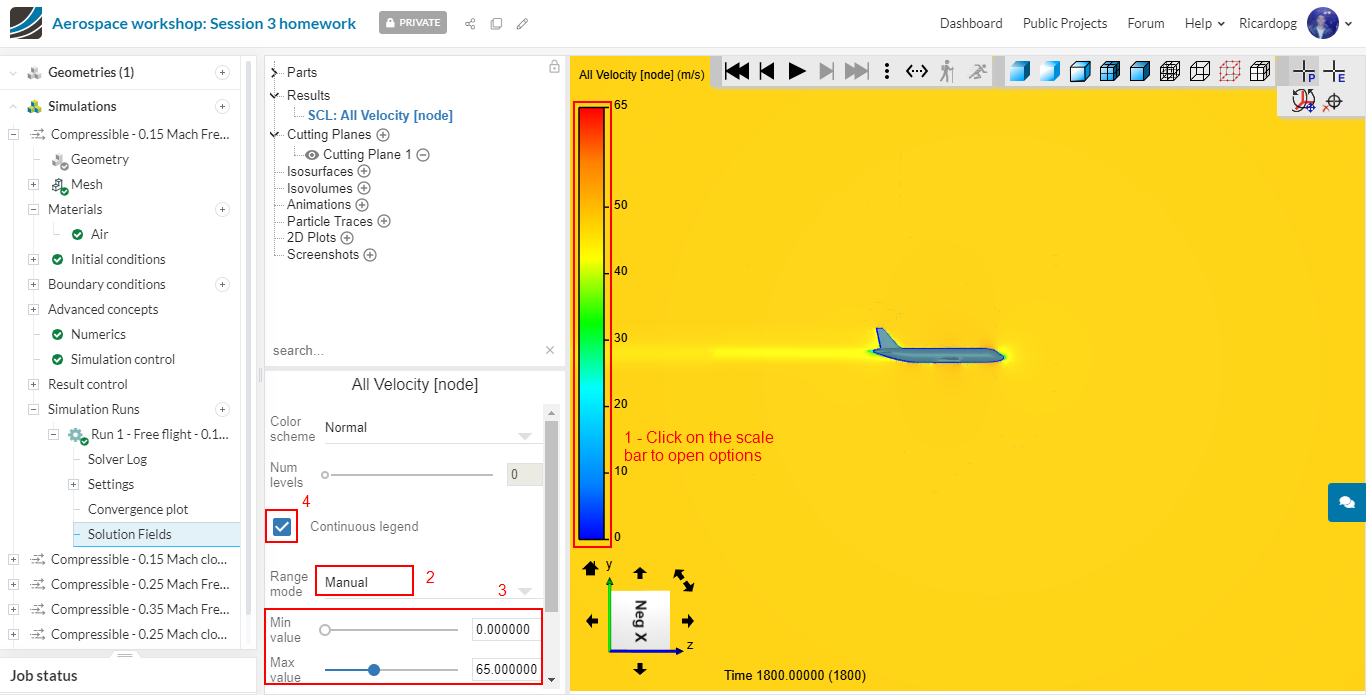Open the Ricardopg user menu
The image size is (1366, 695).
pyautogui.click(x=1295, y=23)
